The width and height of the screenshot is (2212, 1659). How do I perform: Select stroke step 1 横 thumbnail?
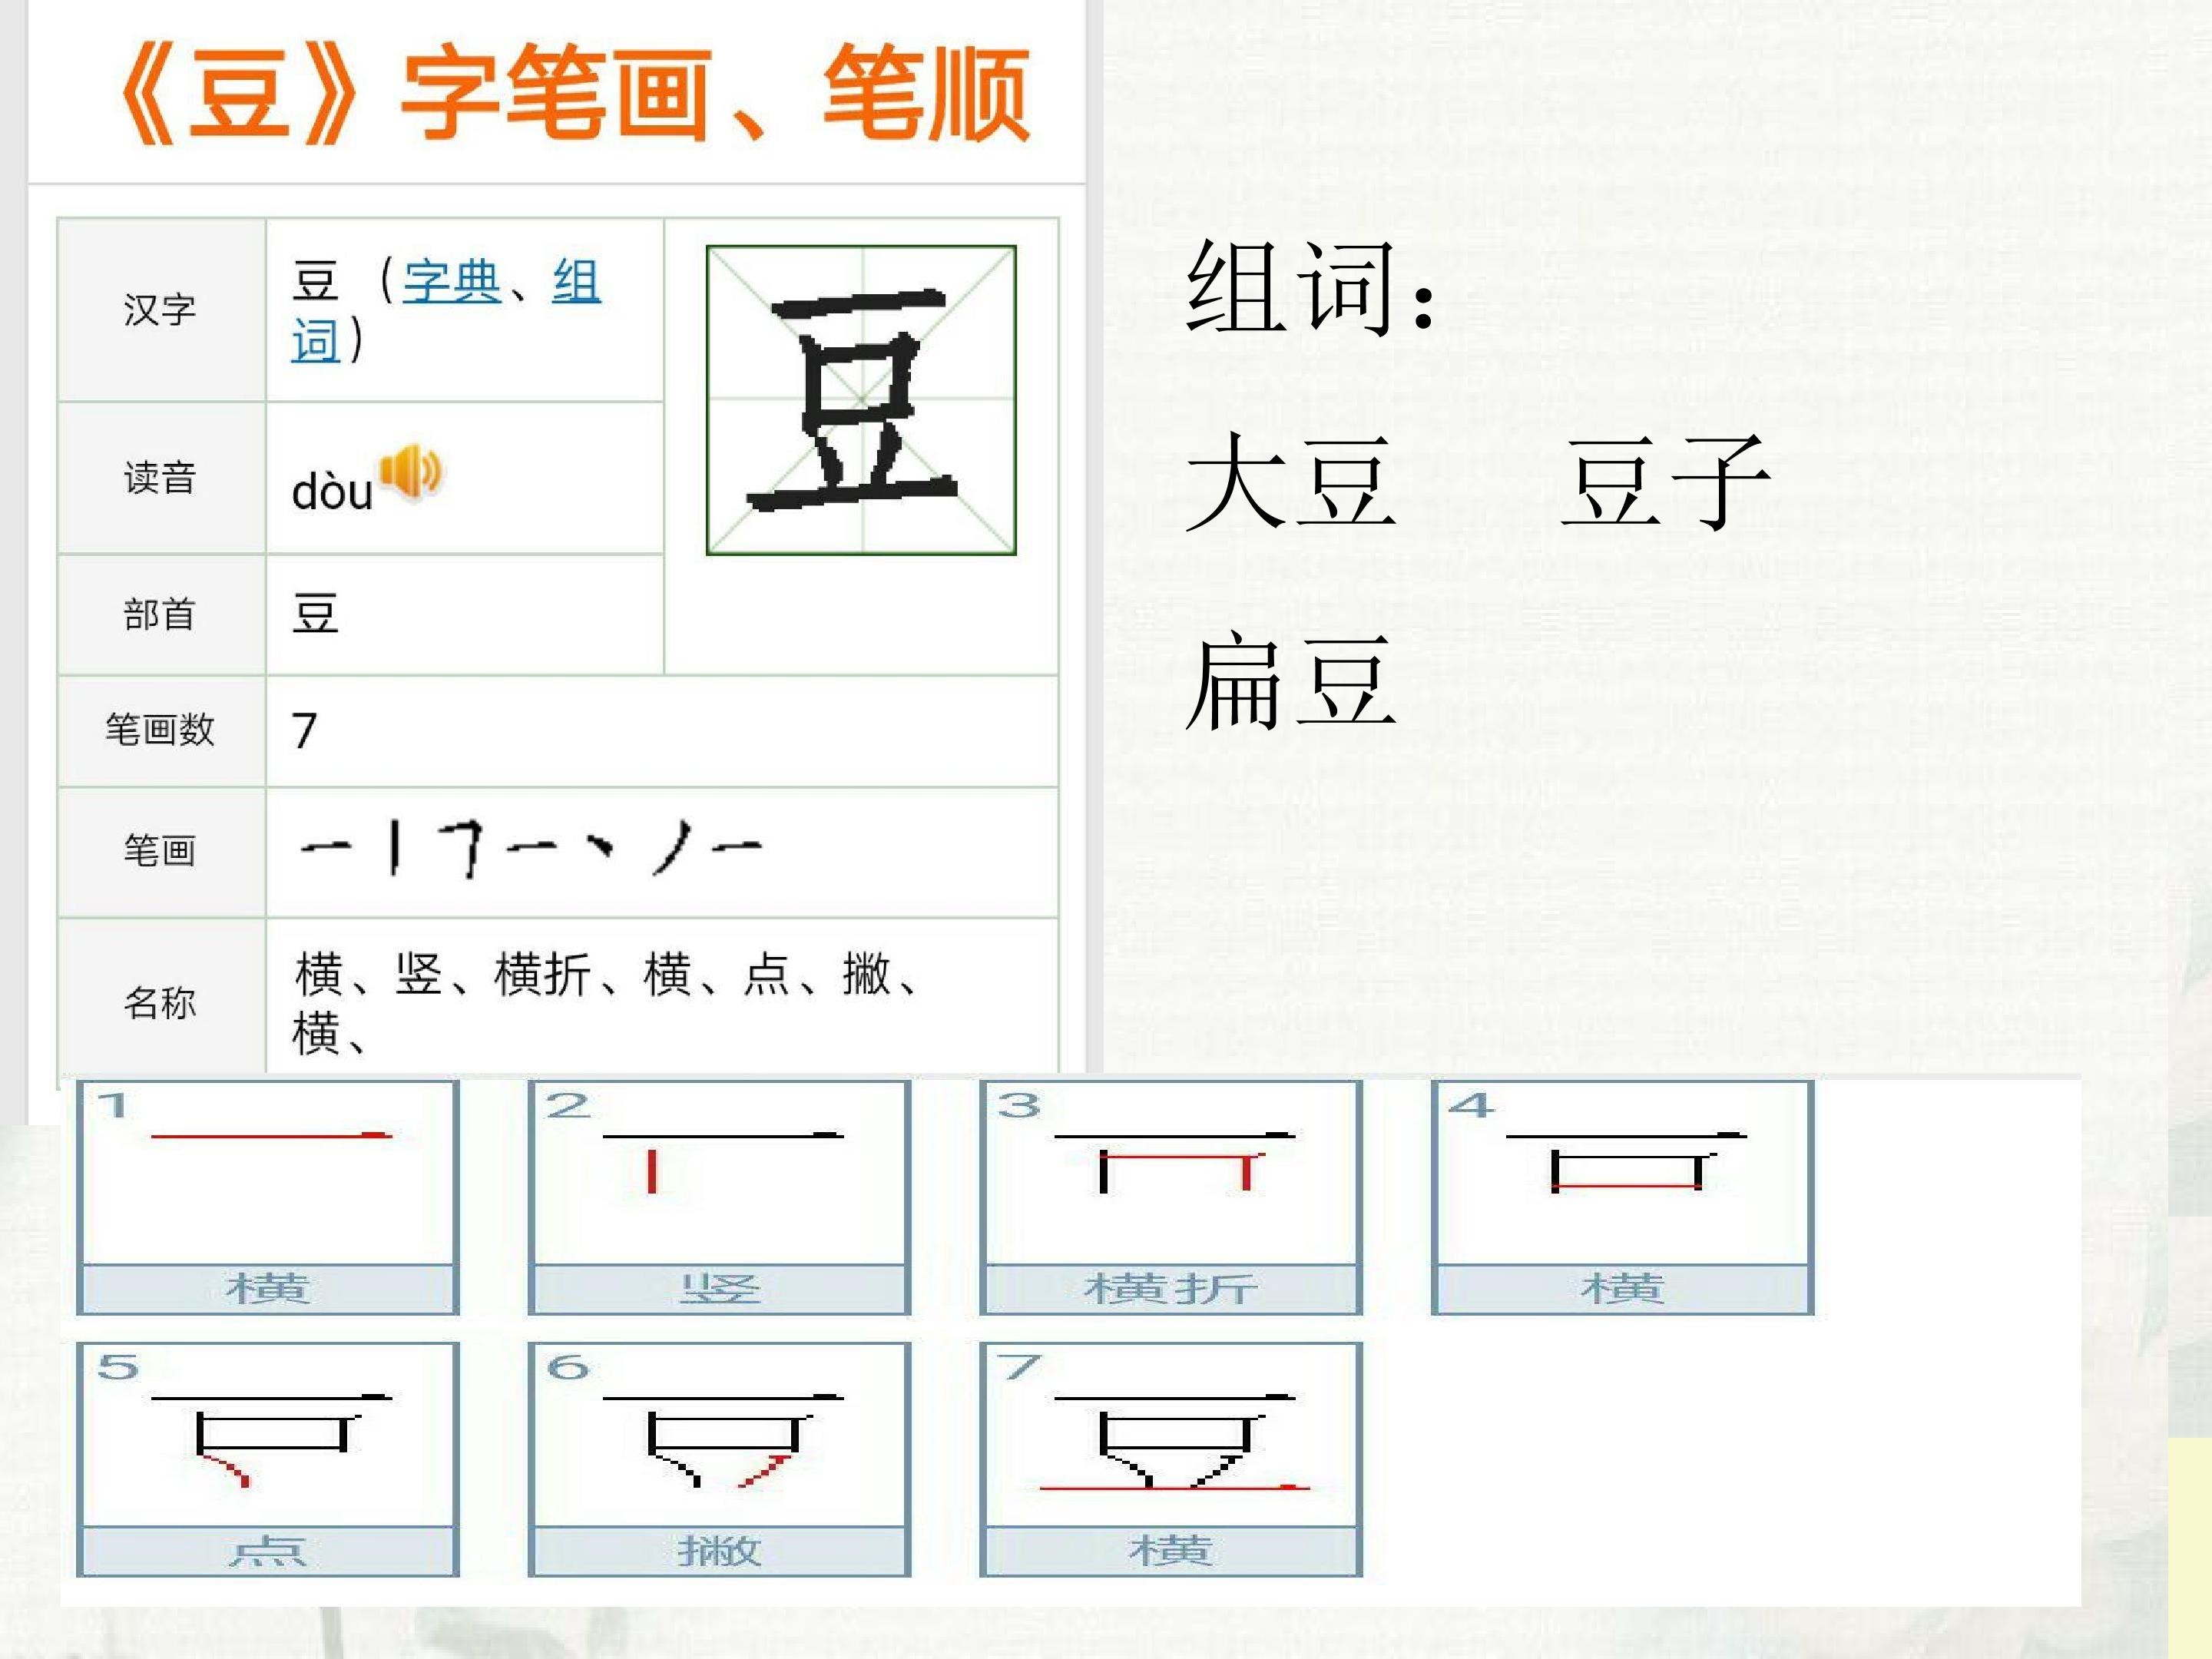[268, 1197]
